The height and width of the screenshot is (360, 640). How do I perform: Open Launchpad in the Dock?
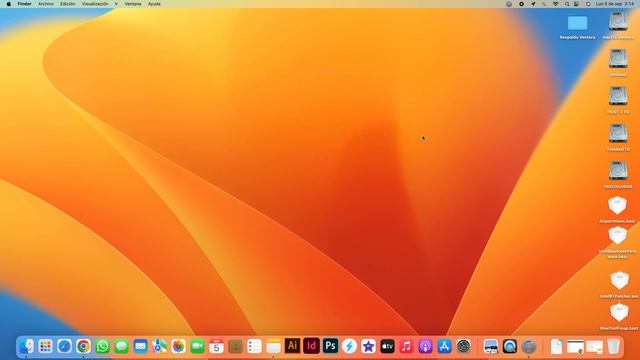(x=45, y=346)
